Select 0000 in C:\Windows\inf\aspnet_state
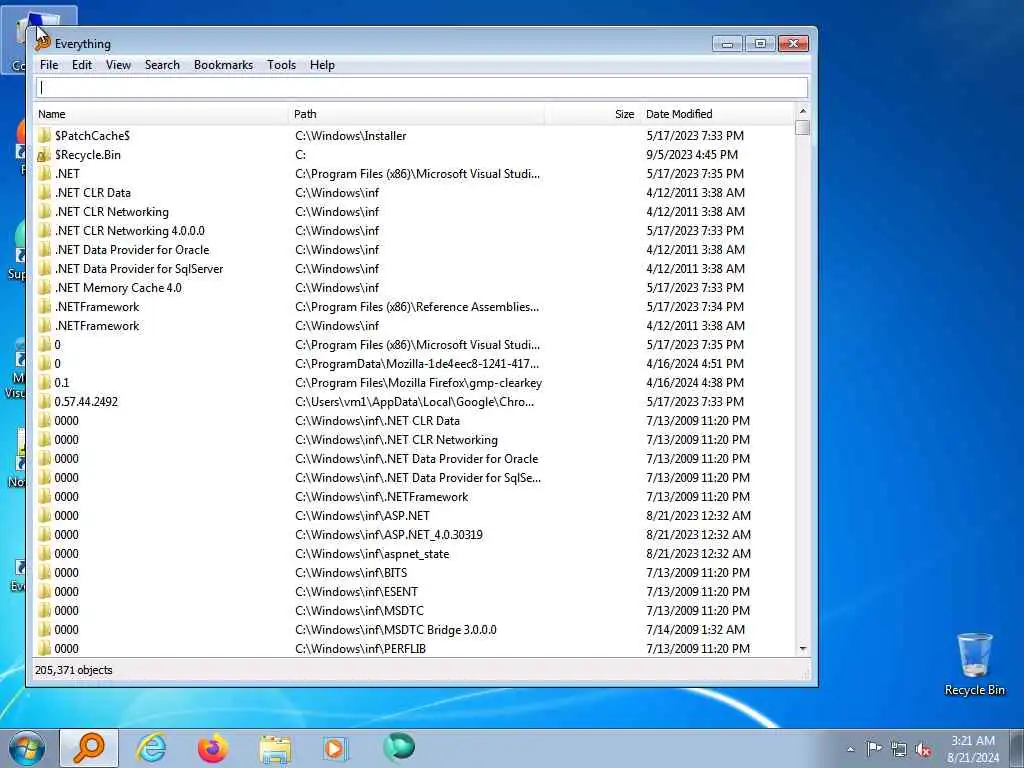The image size is (1024, 768). (67, 554)
